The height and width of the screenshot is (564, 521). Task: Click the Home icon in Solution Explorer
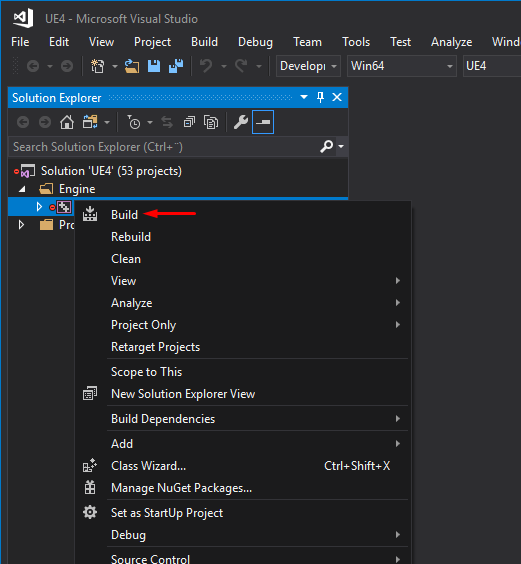[67, 122]
